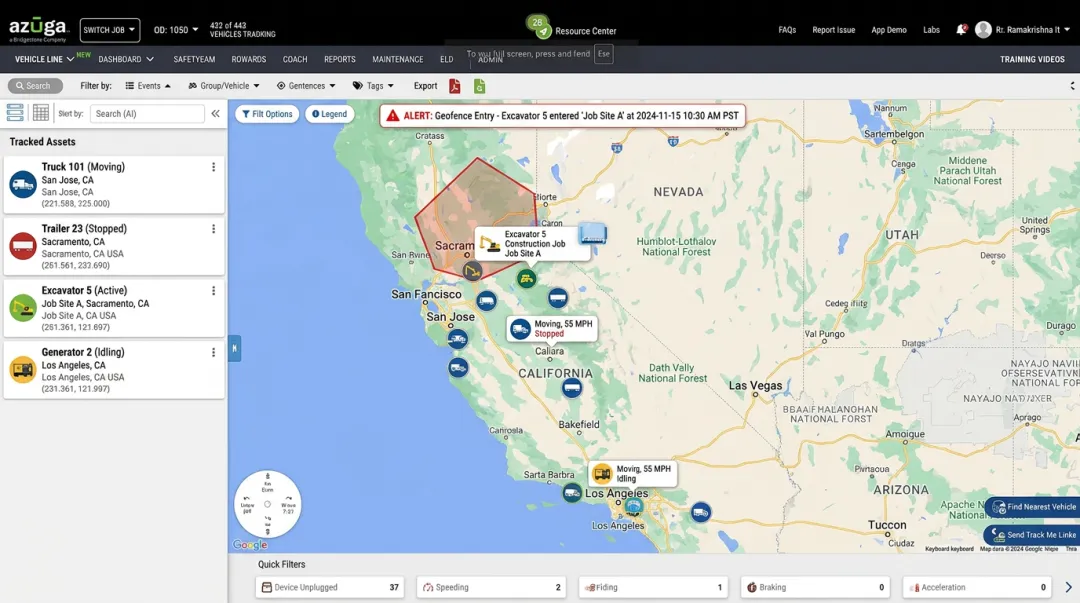This screenshot has width=1080, height=603.
Task: Expand the Dashboard menu
Action: click(x=126, y=59)
